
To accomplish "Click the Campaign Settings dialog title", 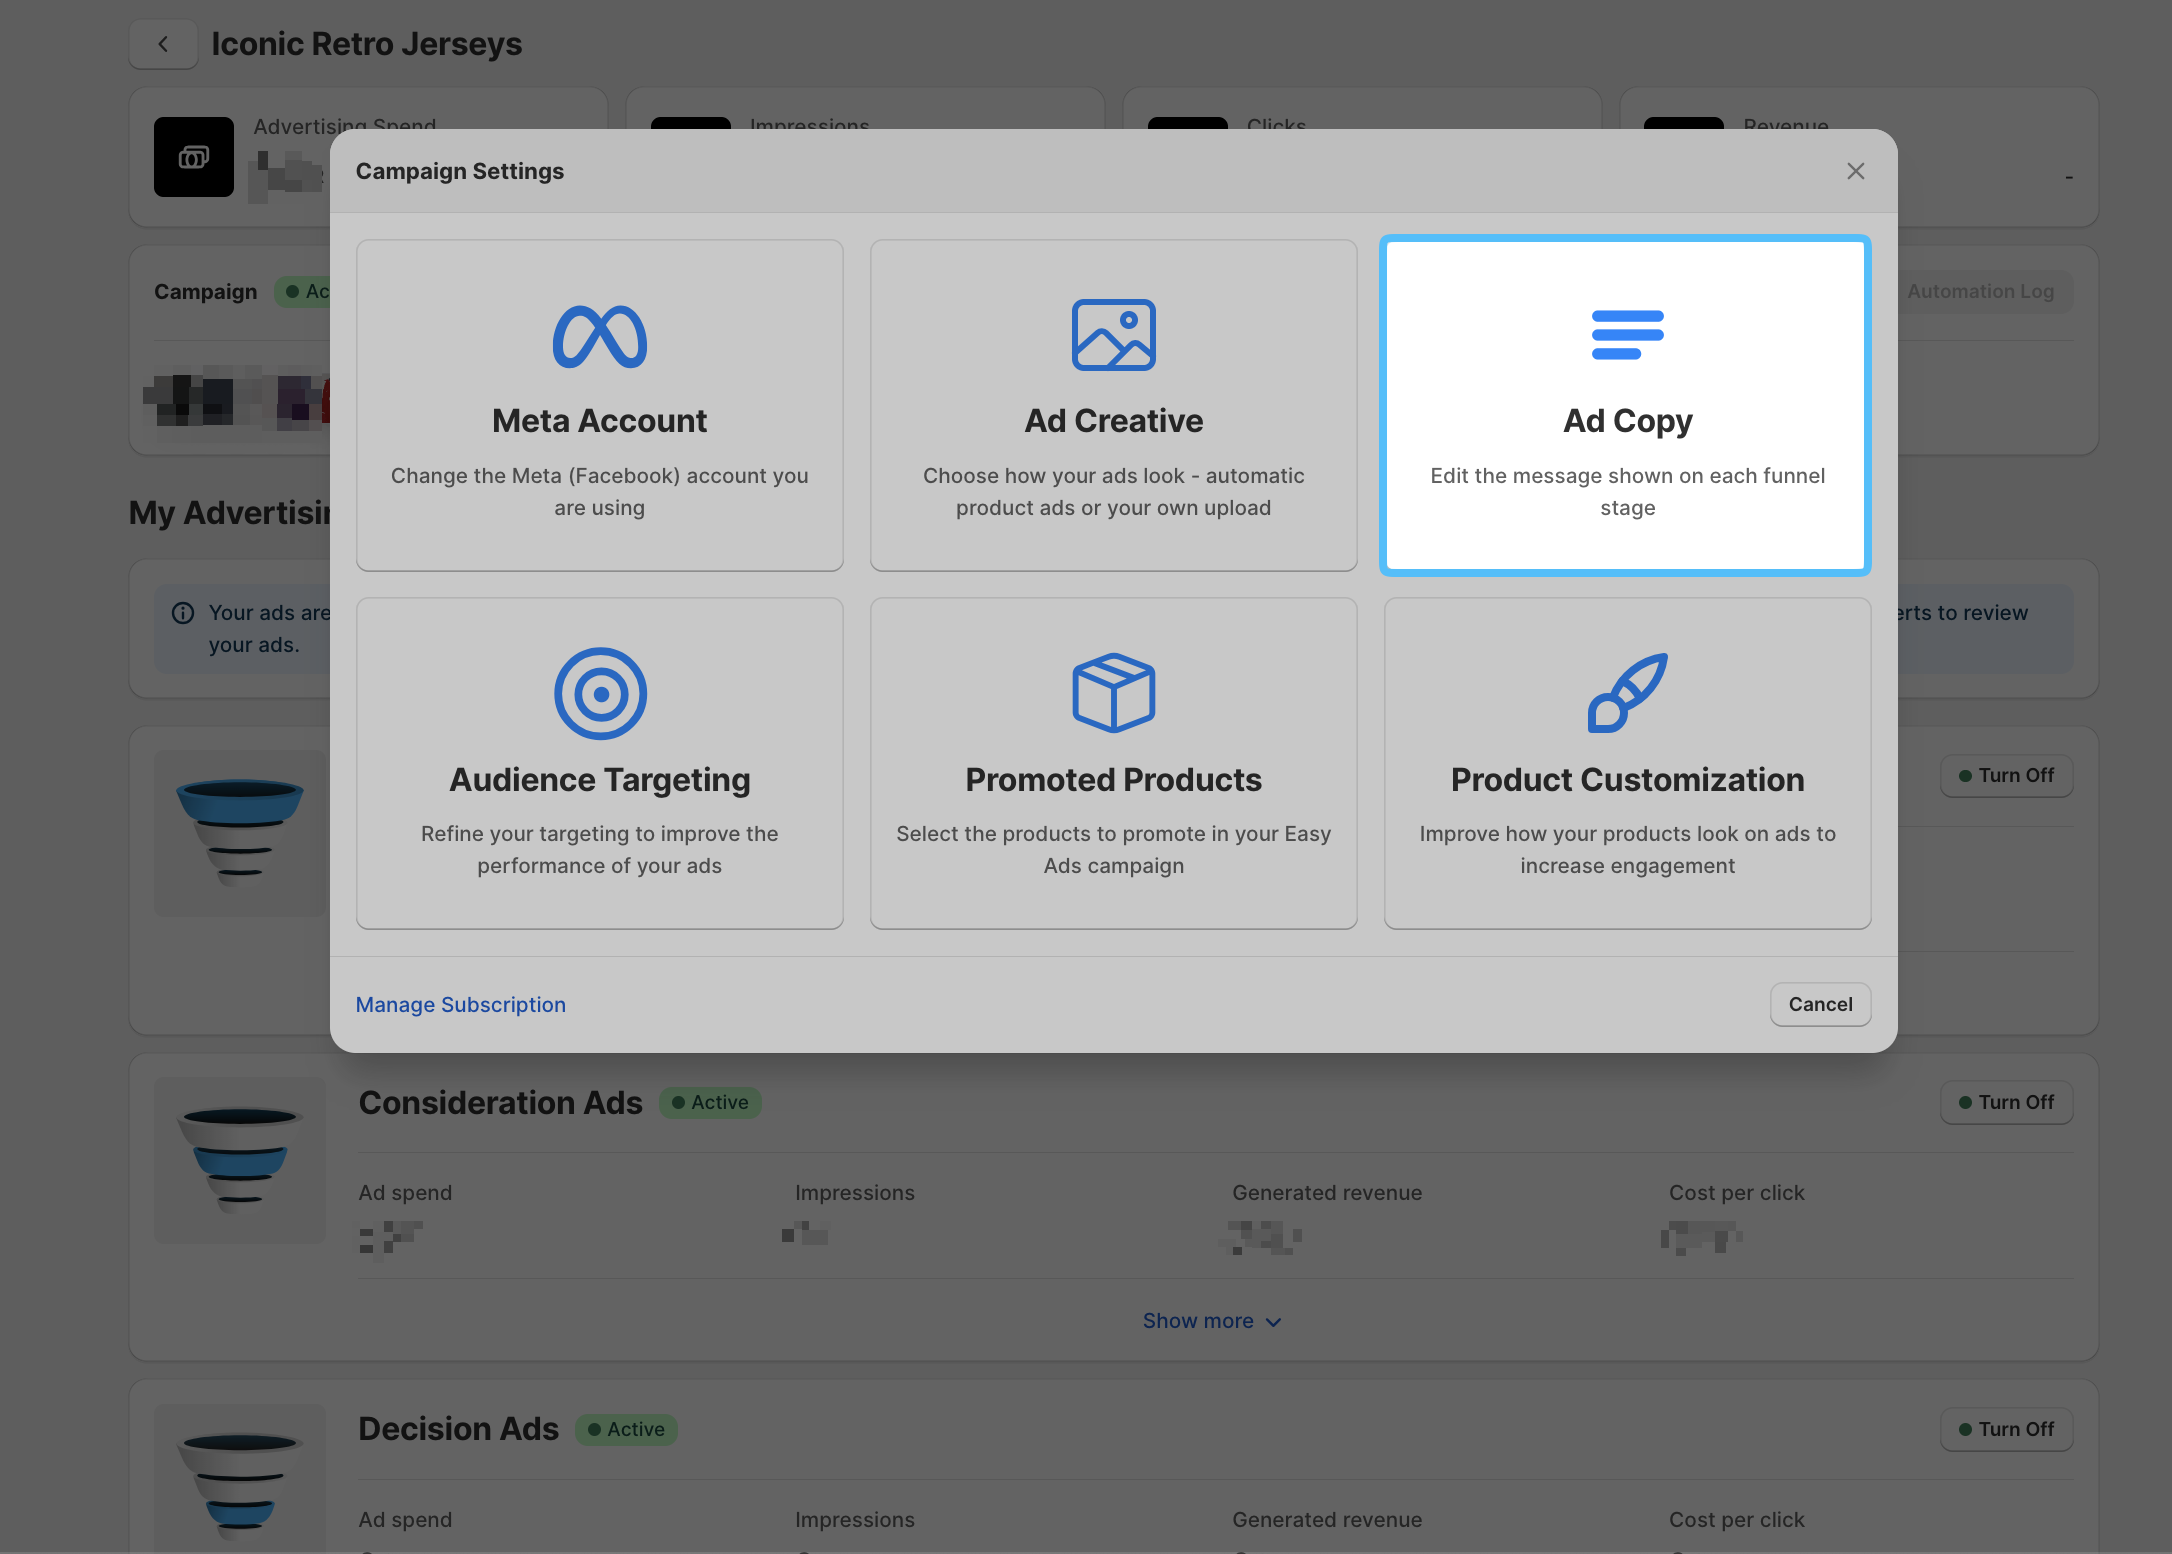I will (x=460, y=171).
